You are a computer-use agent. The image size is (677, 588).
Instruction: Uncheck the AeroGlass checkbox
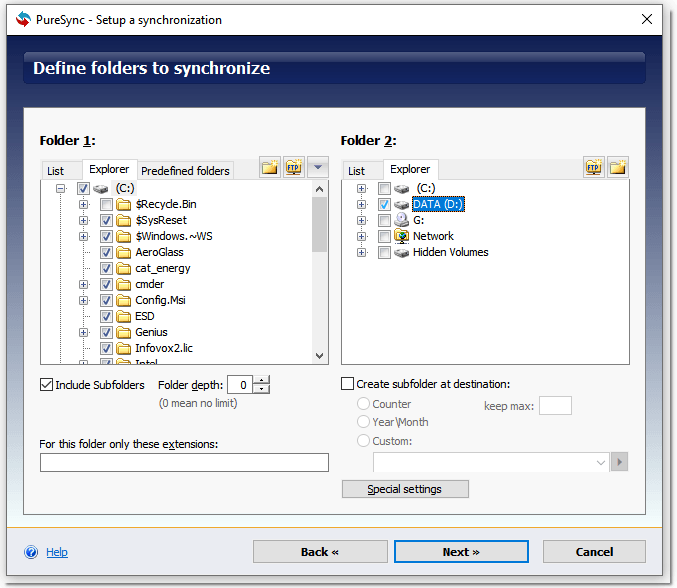[106, 252]
